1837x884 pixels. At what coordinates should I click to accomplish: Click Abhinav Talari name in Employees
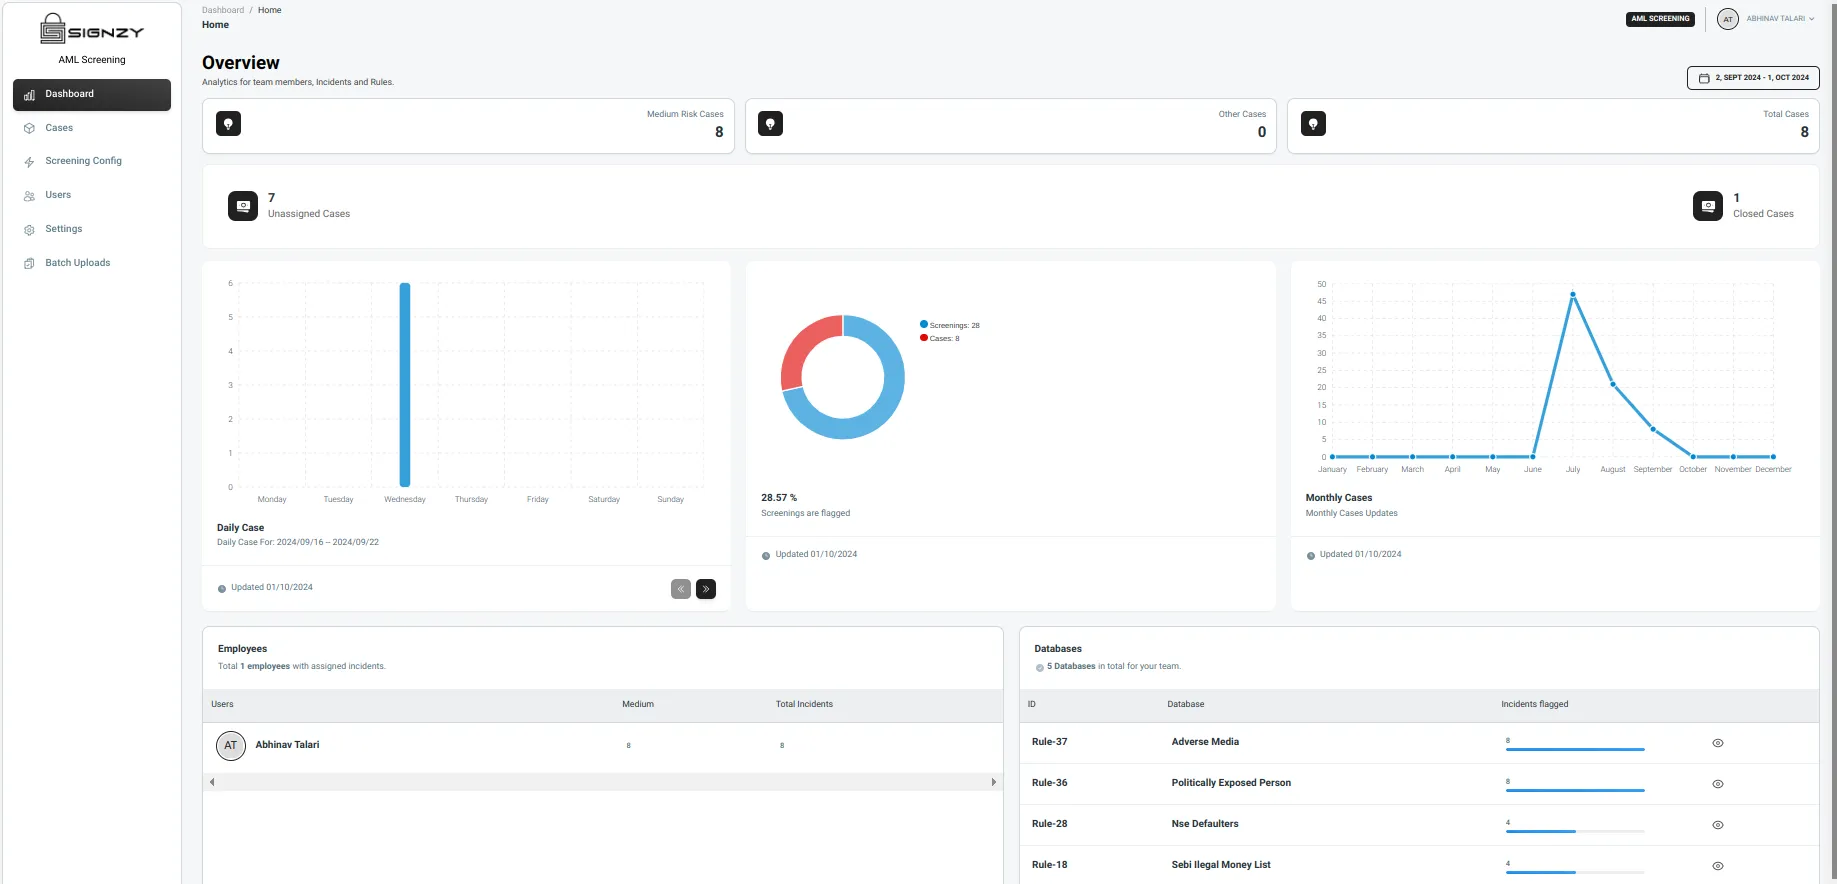pos(287,745)
